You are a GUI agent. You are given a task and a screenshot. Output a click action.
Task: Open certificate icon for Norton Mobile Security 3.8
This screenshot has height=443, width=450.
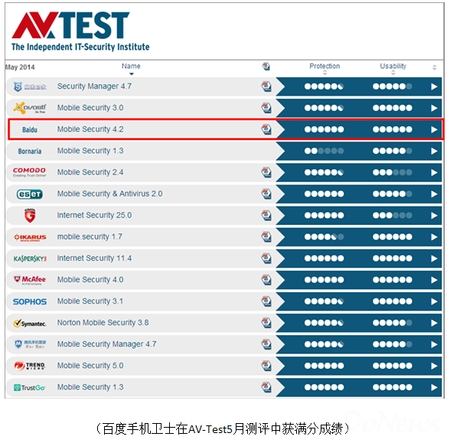(x=266, y=323)
